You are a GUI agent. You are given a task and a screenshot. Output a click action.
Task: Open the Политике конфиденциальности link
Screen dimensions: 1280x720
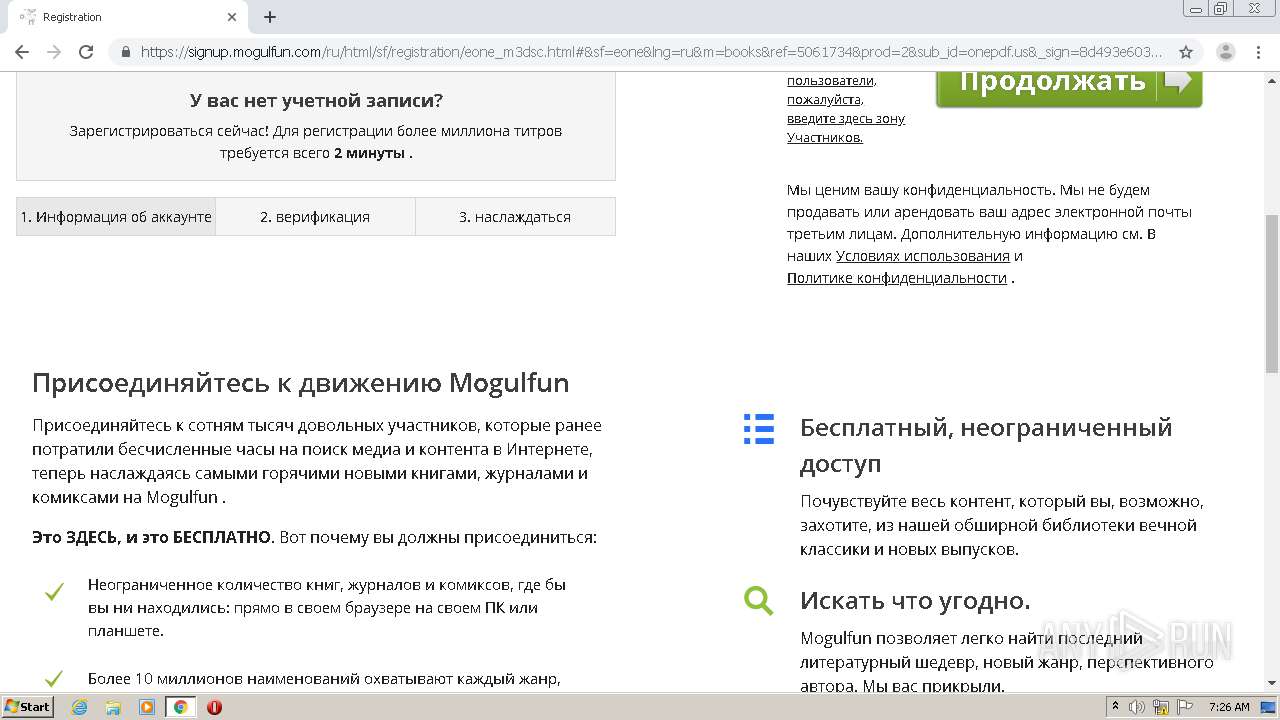point(897,278)
